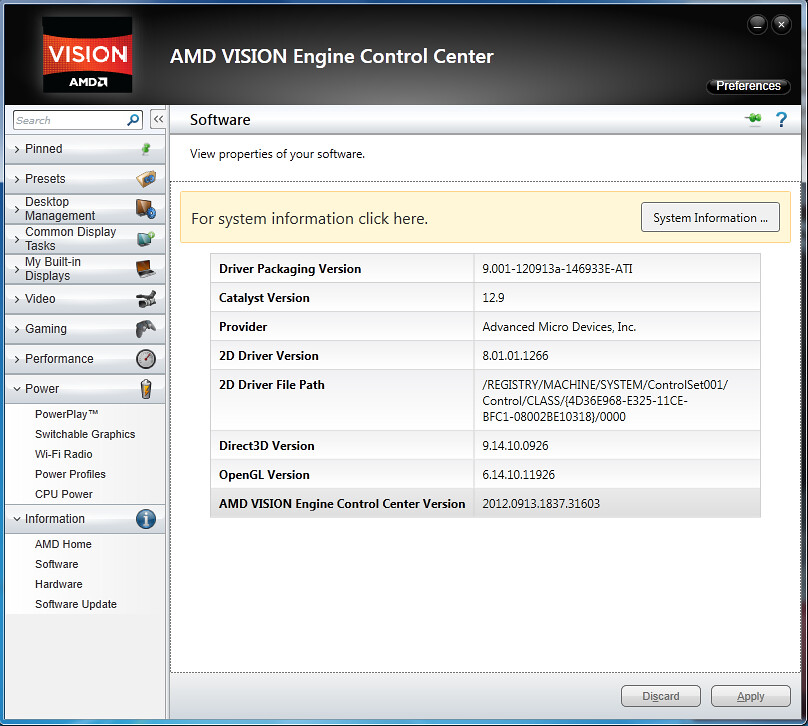Click the Discard button
808x726 pixels.
click(x=661, y=697)
